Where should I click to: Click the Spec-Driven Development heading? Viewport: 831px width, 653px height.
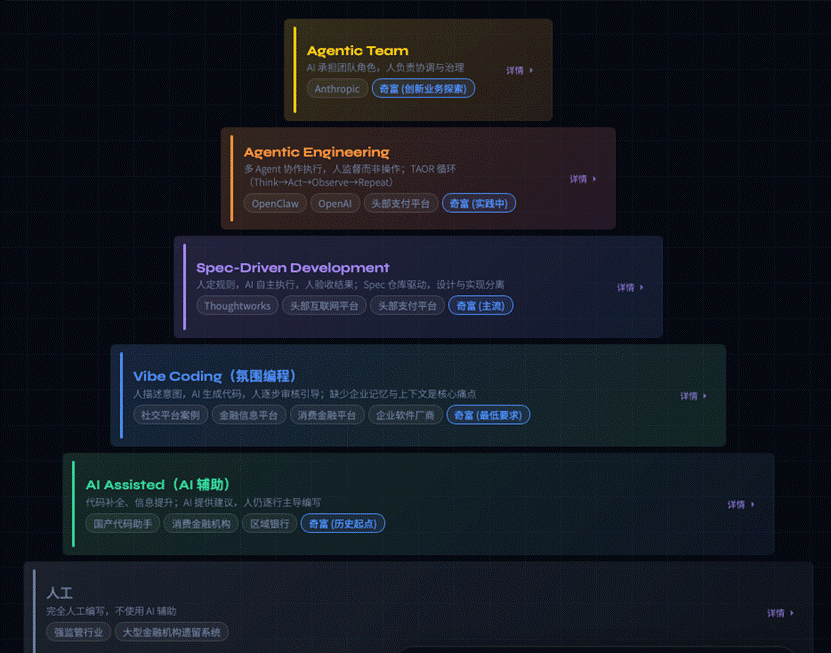pos(293,268)
